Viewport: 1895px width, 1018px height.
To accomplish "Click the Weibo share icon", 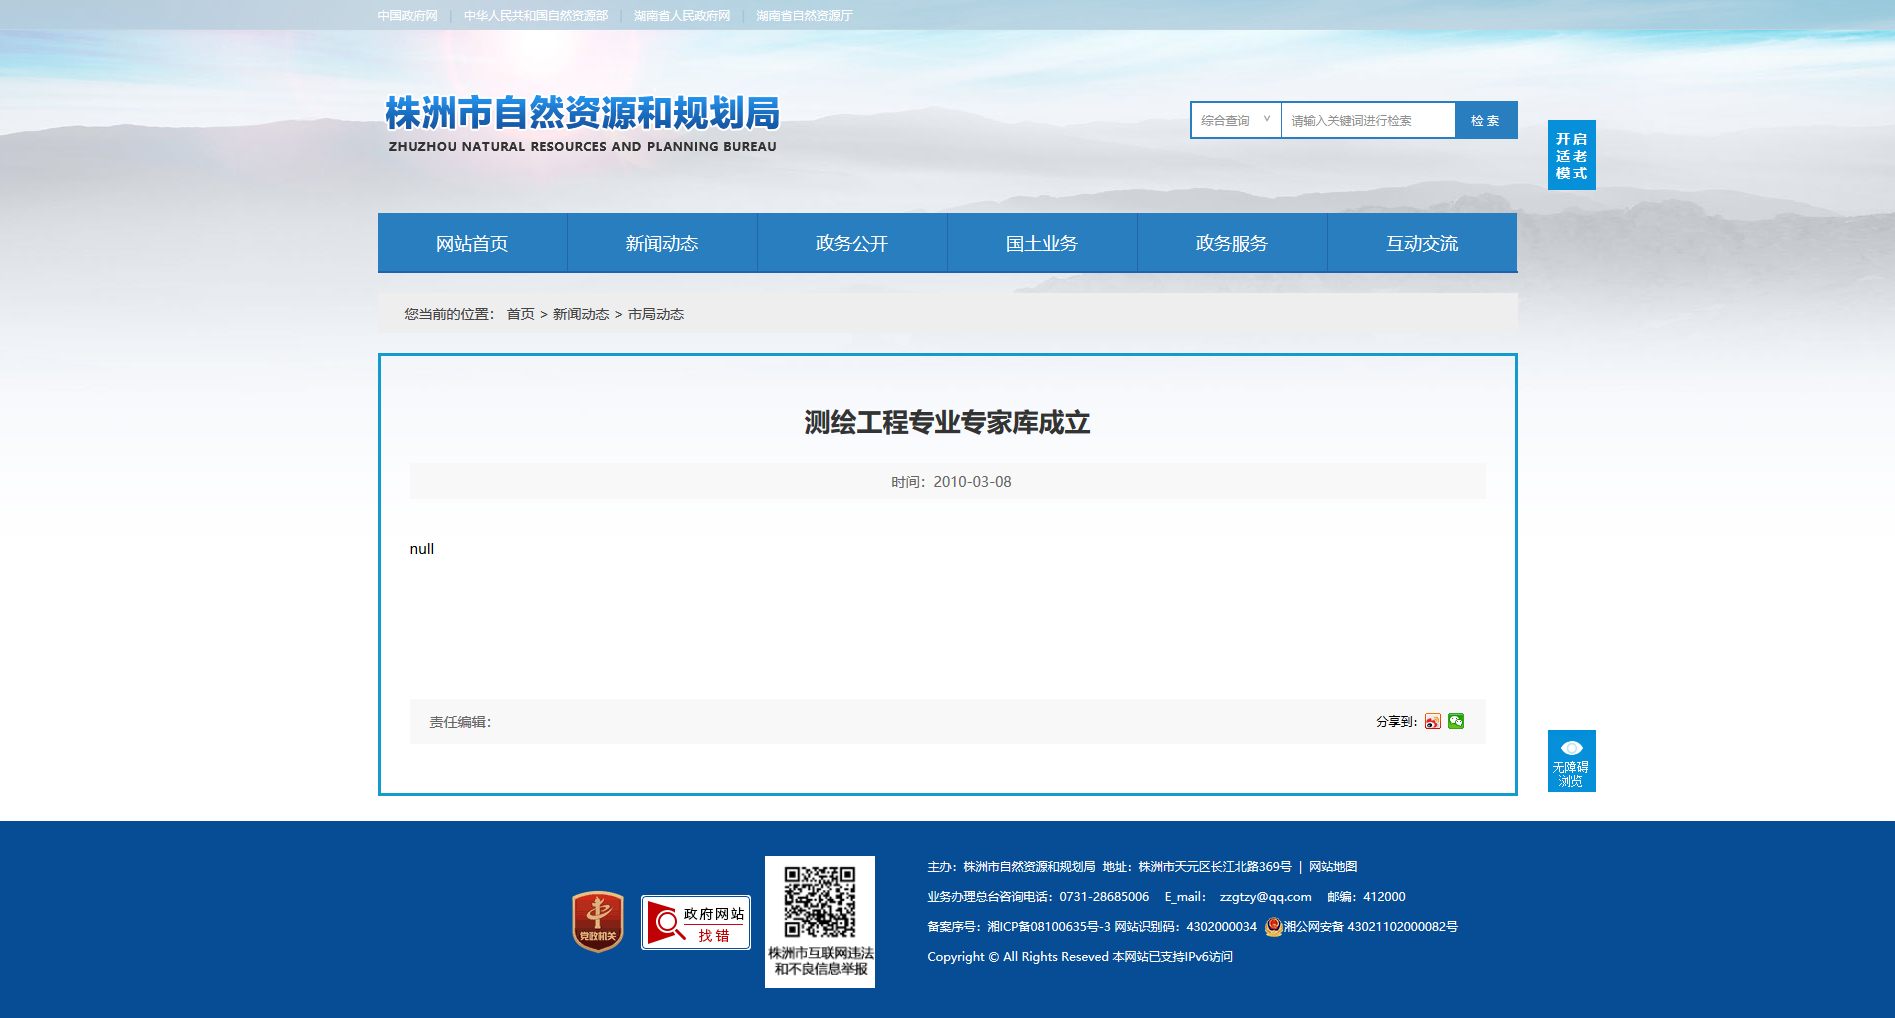I will (x=1433, y=721).
